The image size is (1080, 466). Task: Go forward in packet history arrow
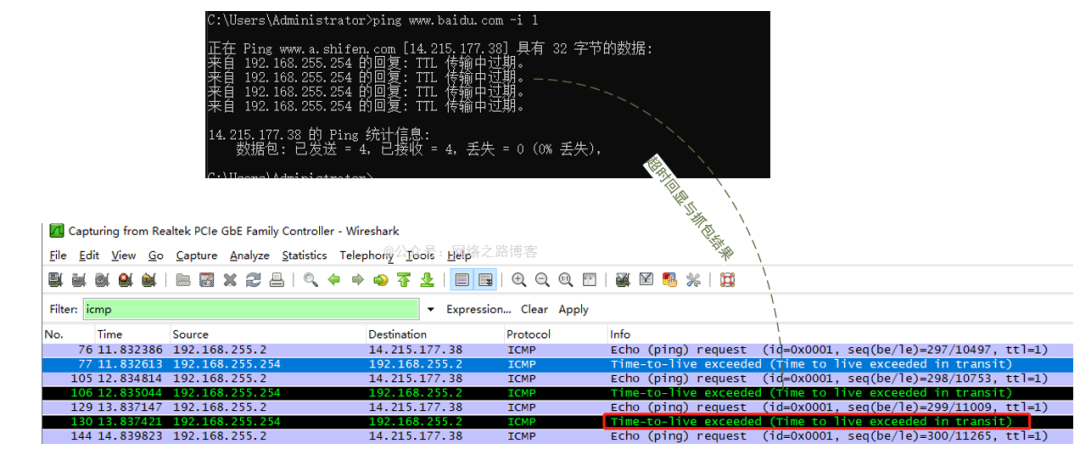click(x=357, y=279)
